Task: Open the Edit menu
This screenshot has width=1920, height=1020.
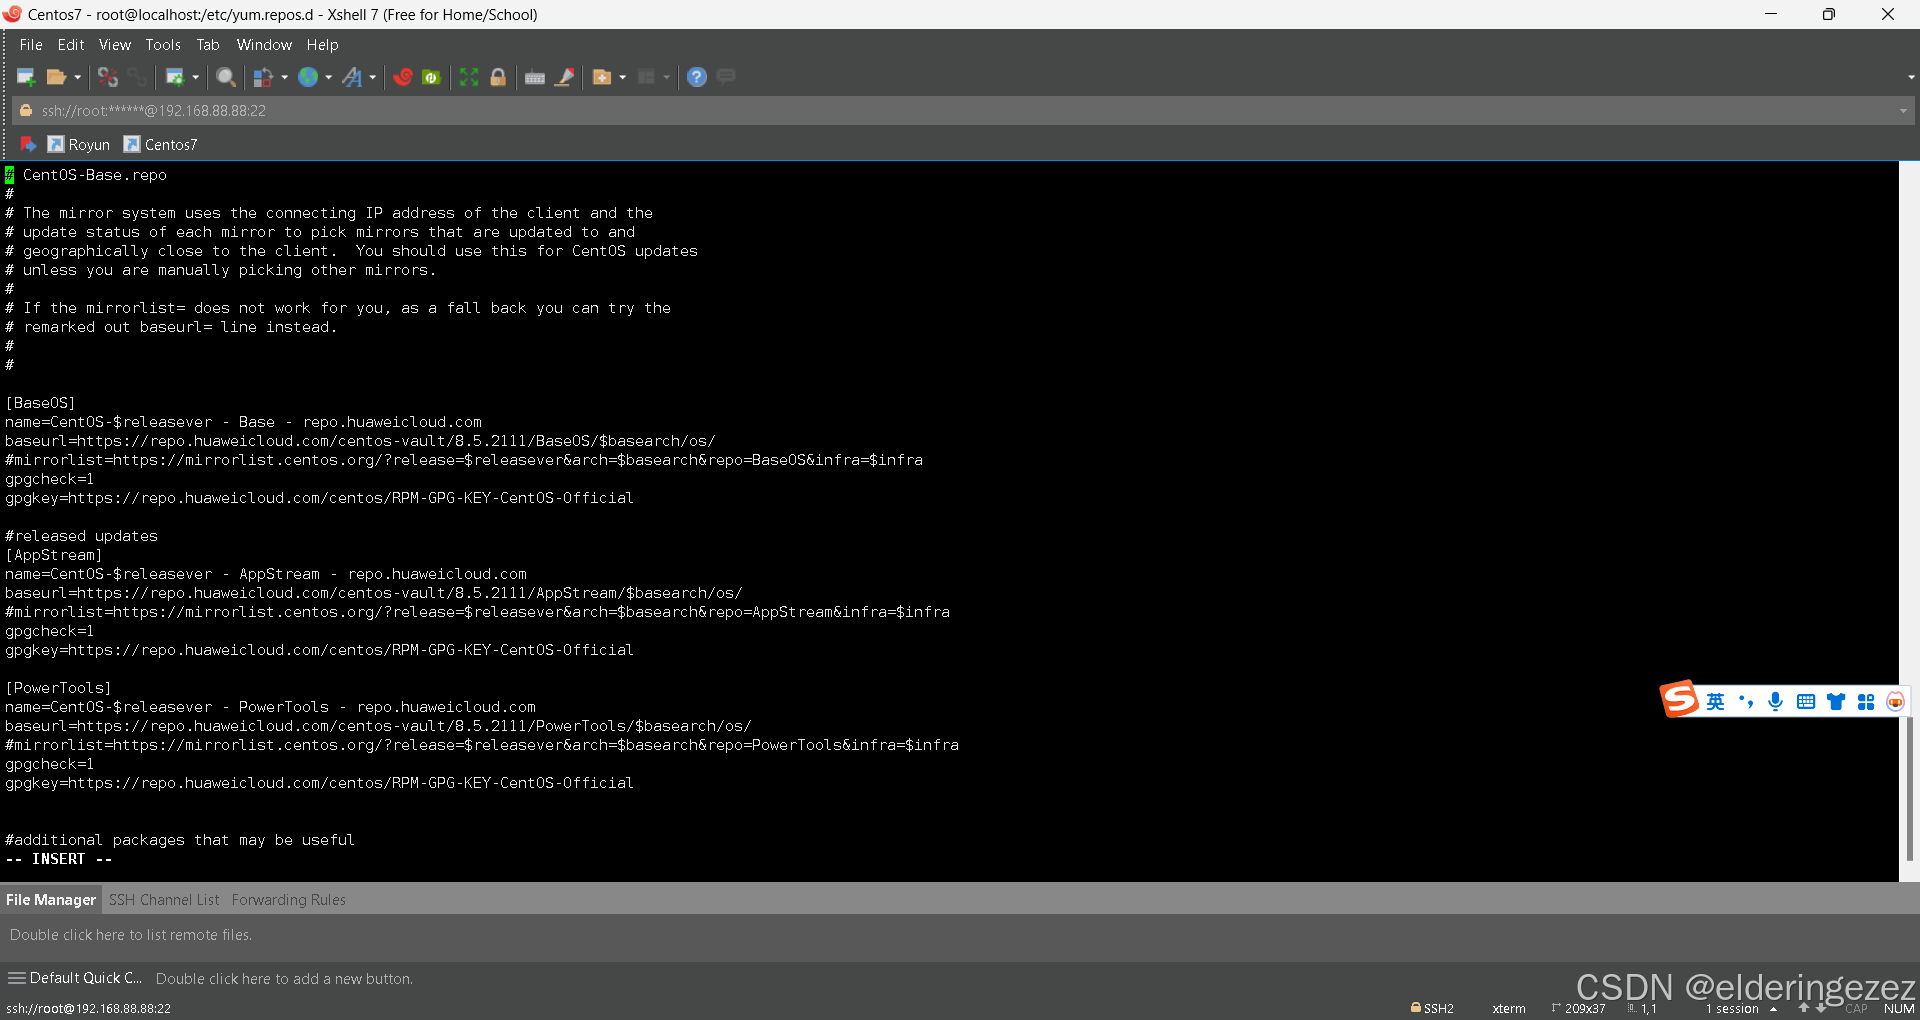Action: tap(71, 45)
